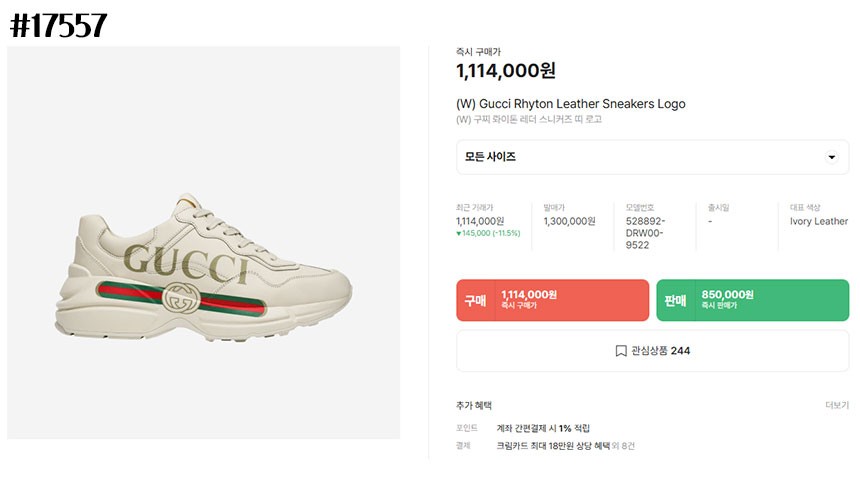Click the 발매가 1,300,000원 value
Screen dimensions: 860x494
(569, 222)
